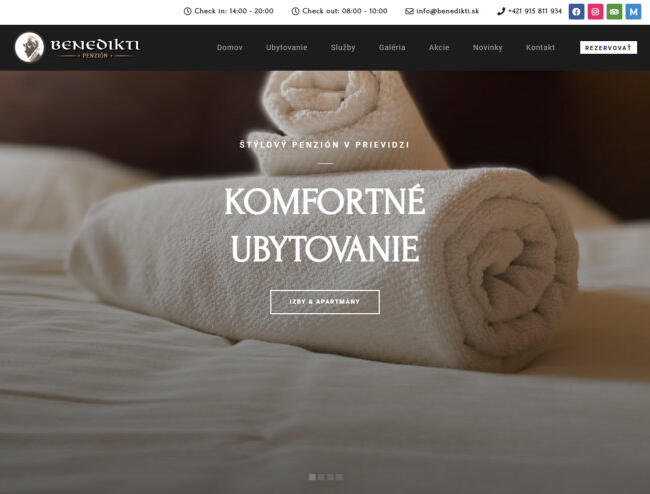The image size is (650, 494).
Task: Open the Instagram social icon
Action: pos(595,12)
